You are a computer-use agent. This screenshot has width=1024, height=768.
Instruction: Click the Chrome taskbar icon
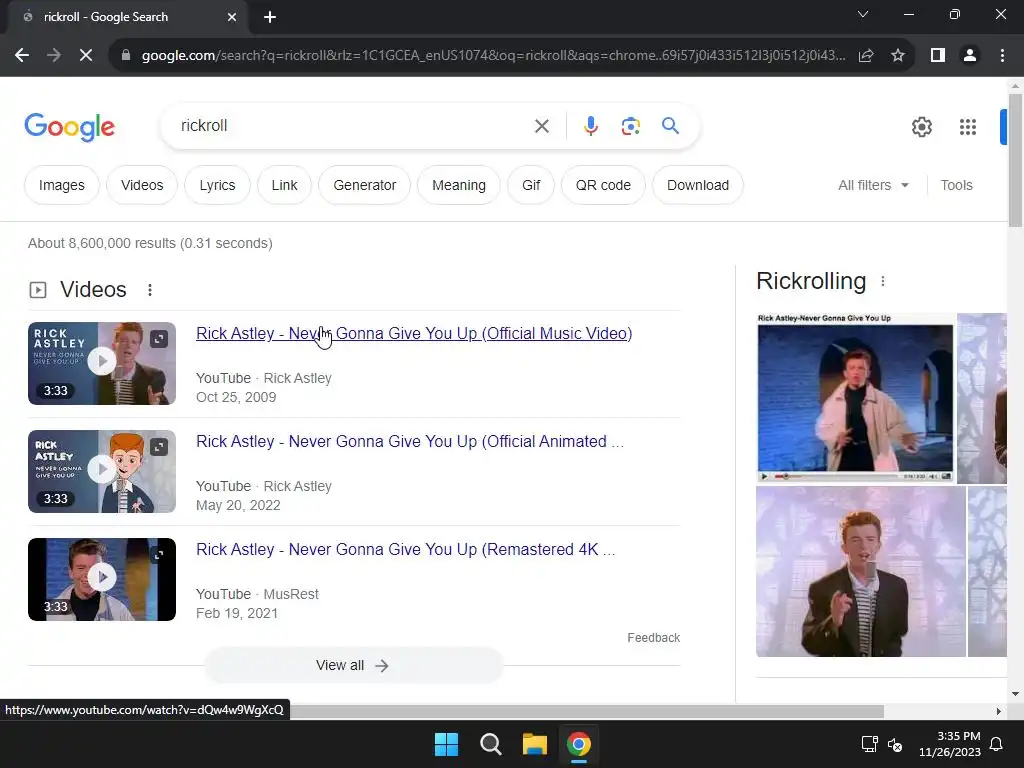[x=579, y=744]
